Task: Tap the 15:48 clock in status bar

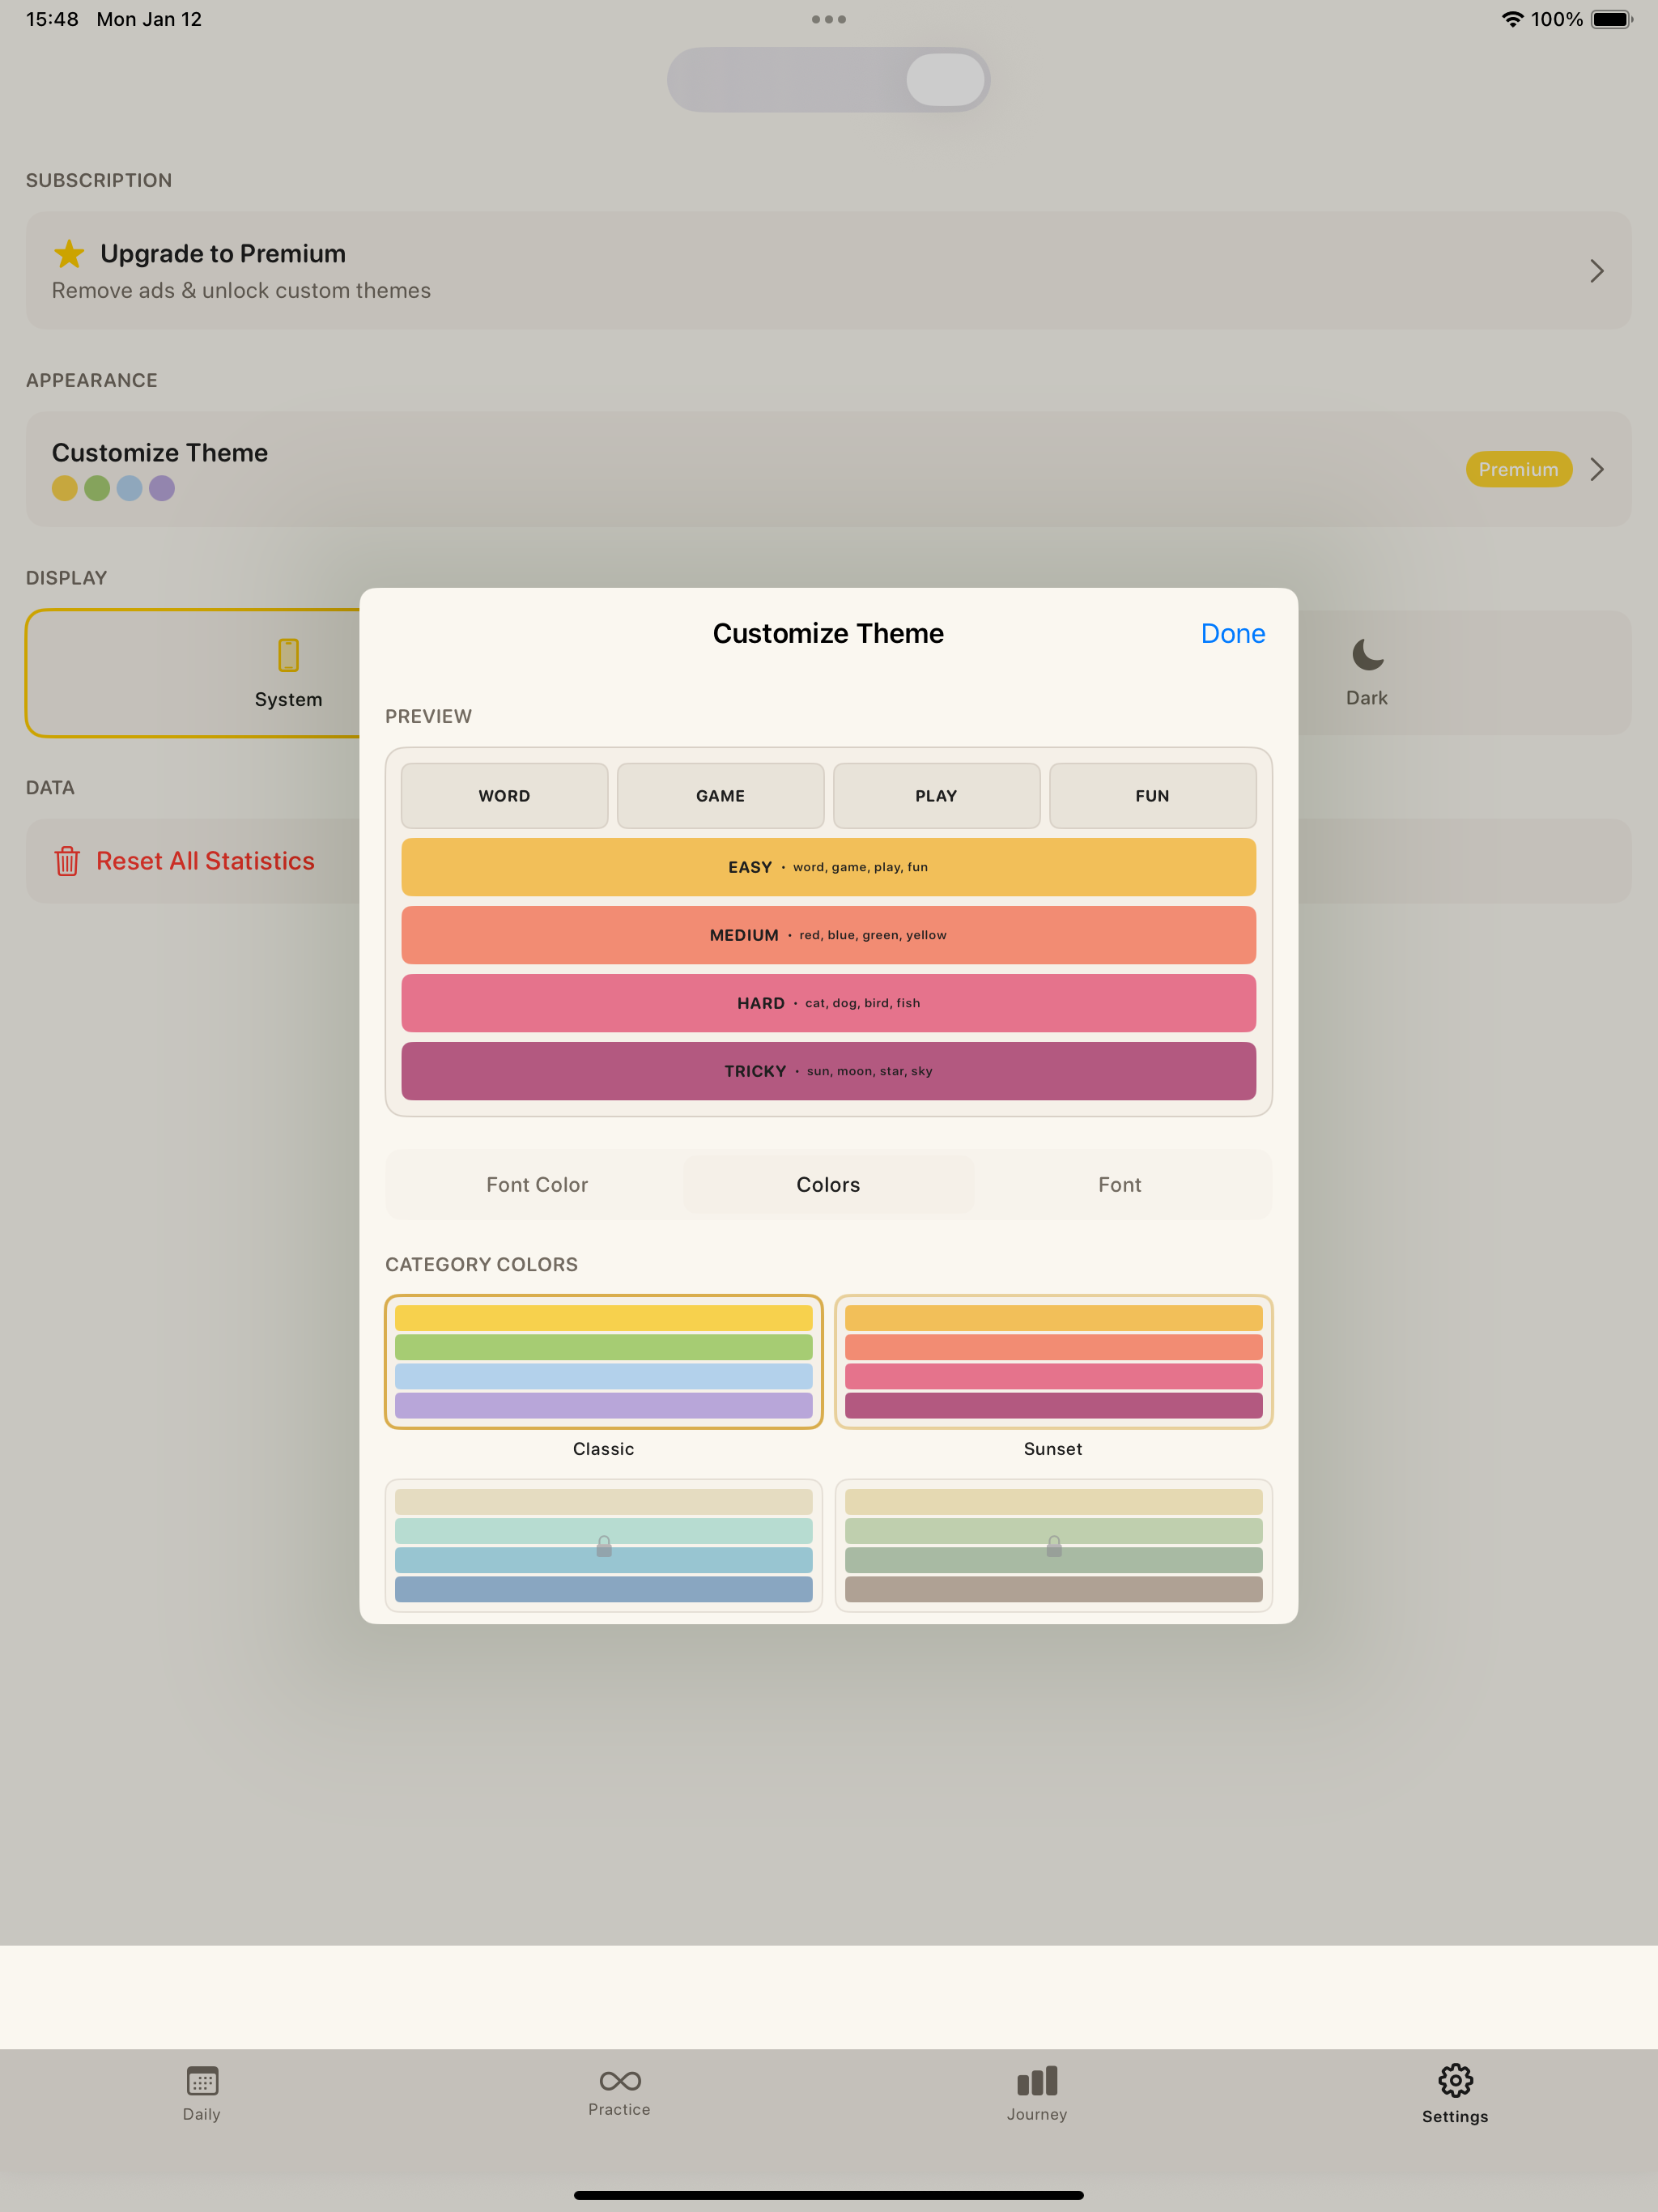Action: click(x=52, y=19)
